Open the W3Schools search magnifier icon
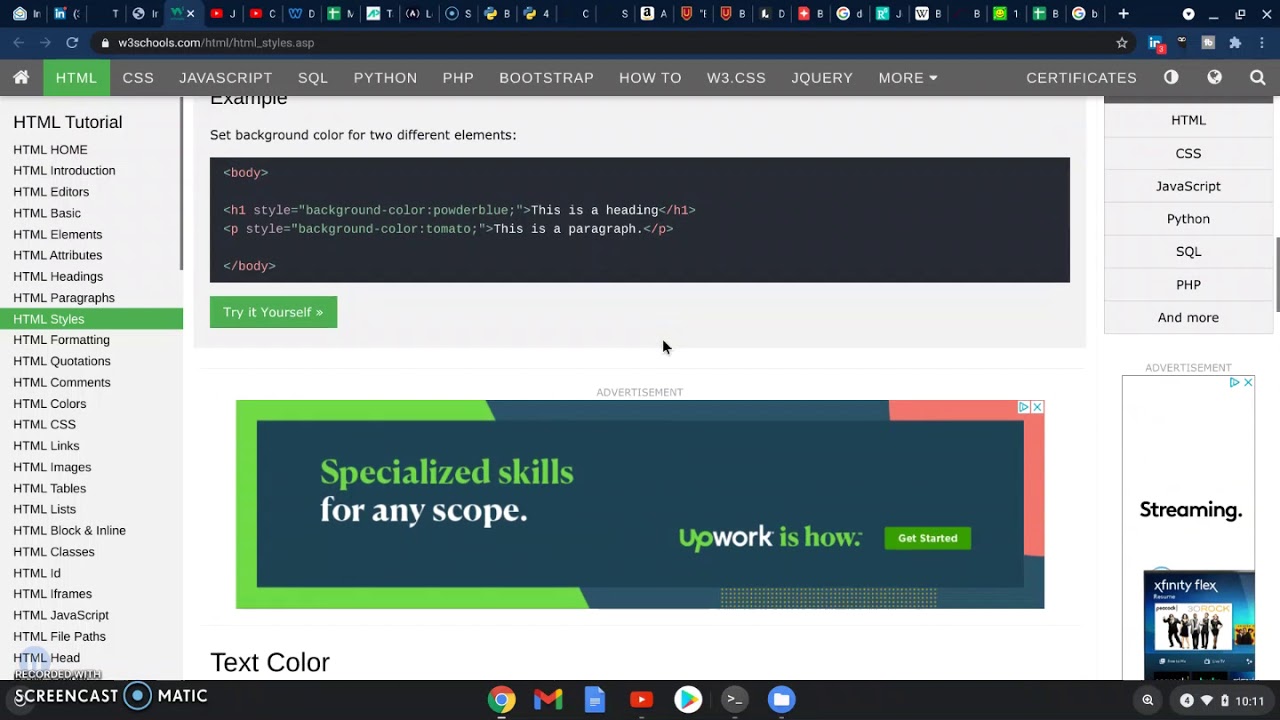The height and width of the screenshot is (720, 1280). (x=1258, y=77)
